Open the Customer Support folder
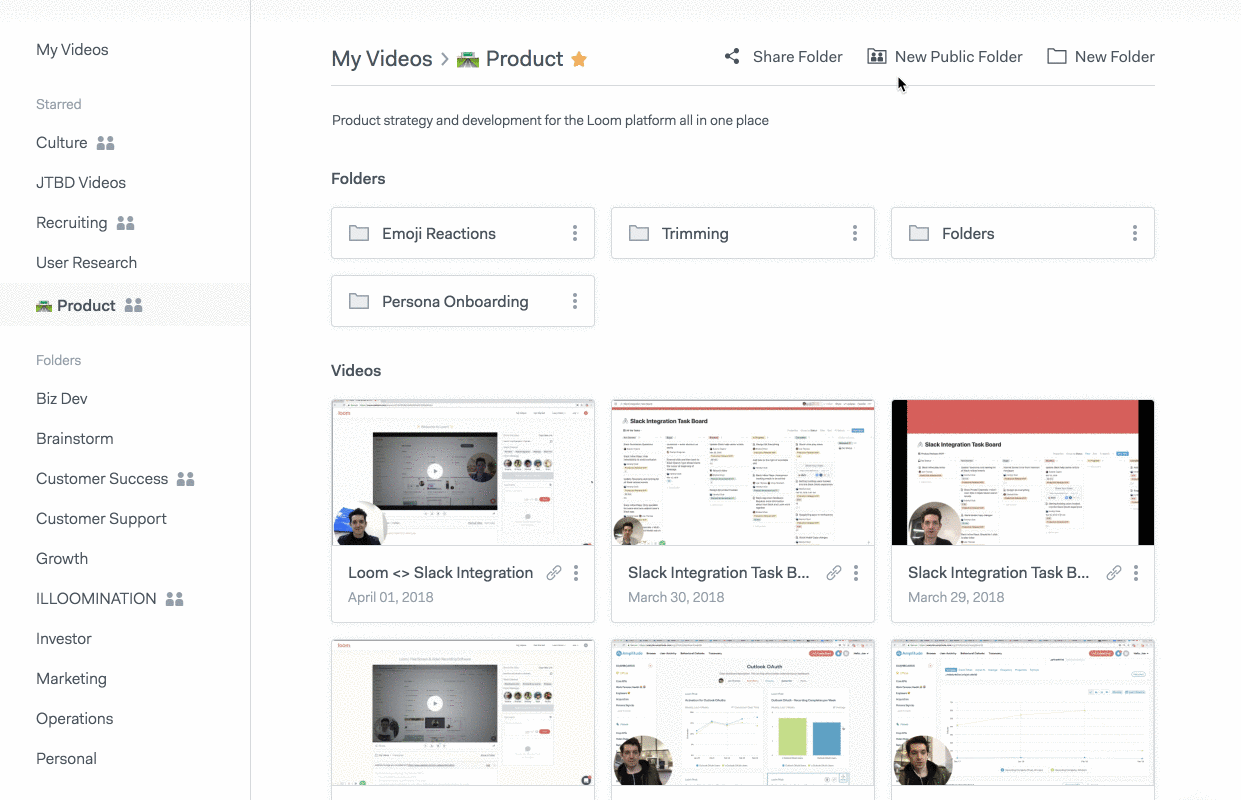 coord(101,519)
